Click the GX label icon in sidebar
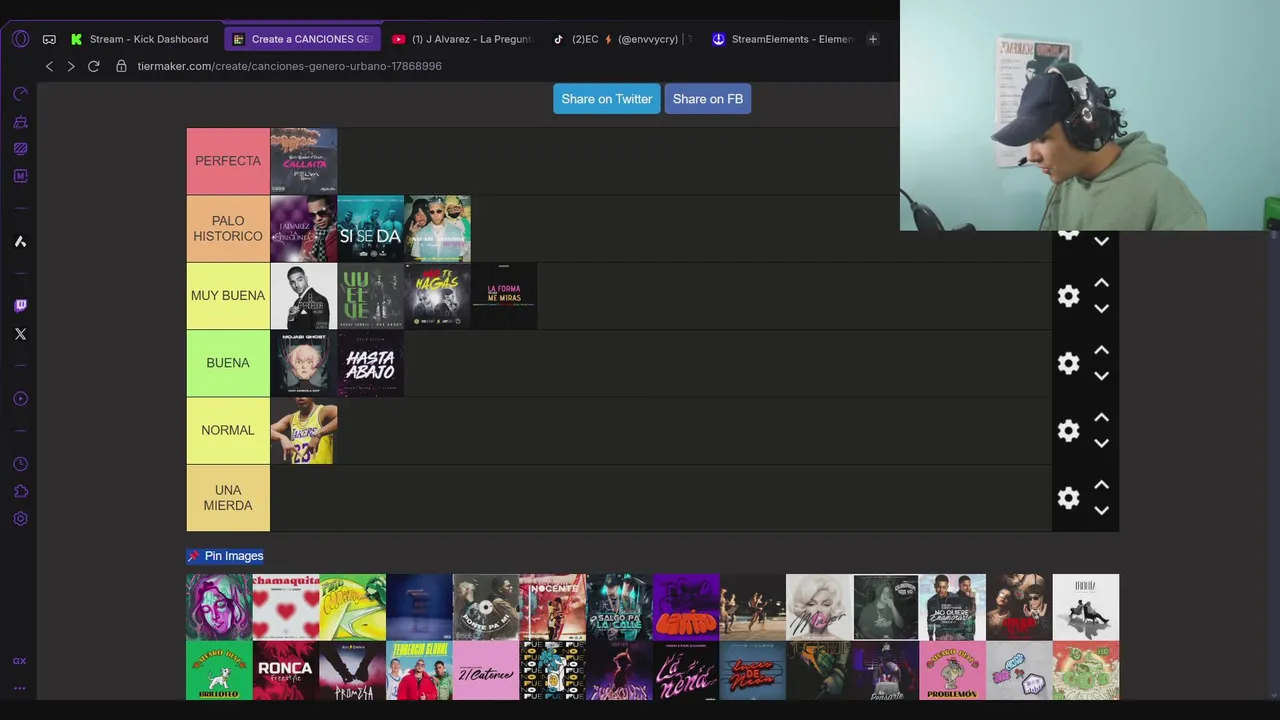The image size is (1280, 720). (x=19, y=661)
